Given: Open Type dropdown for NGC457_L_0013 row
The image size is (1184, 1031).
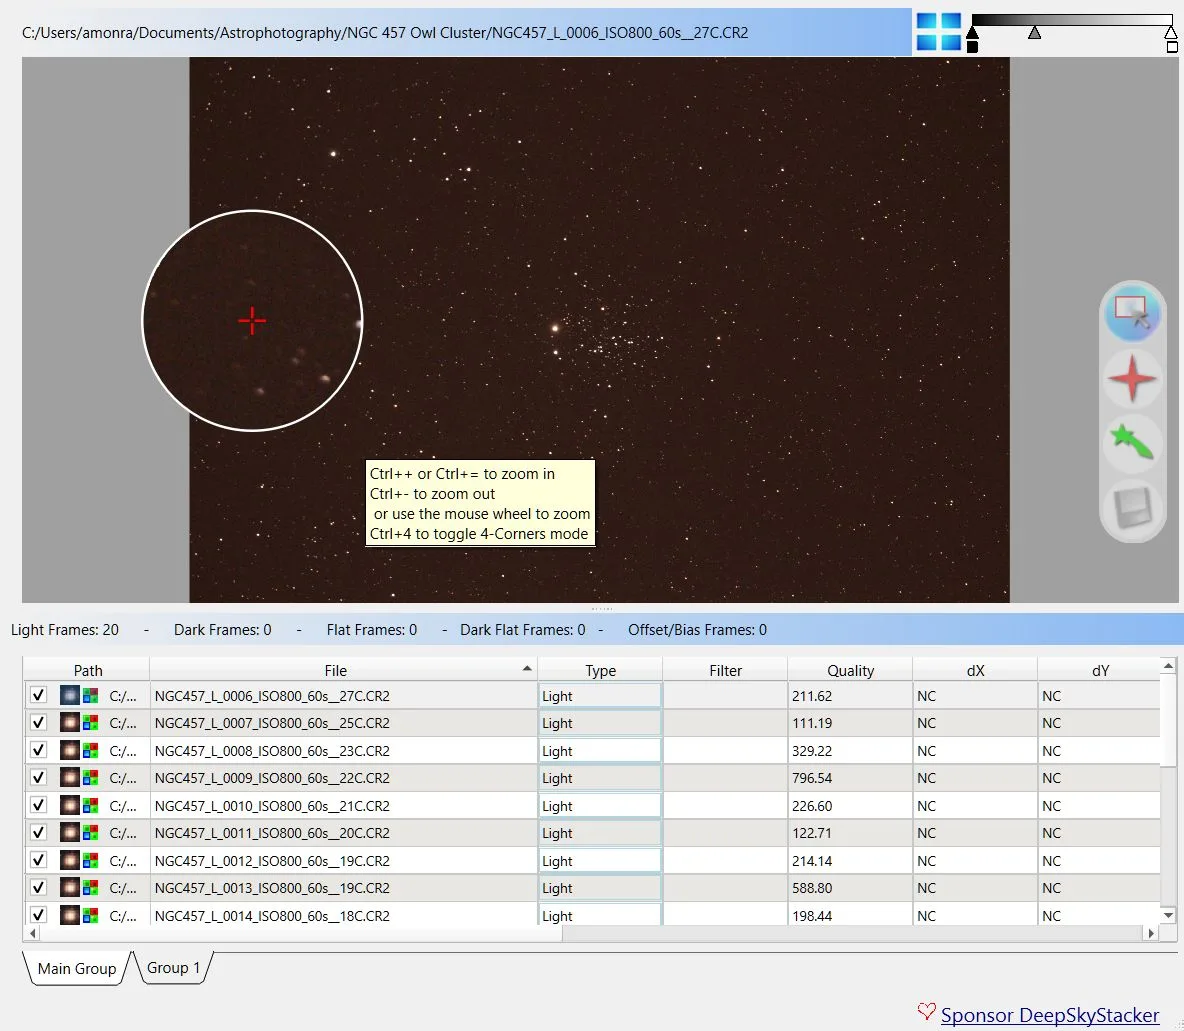Looking at the screenshot, I should (x=600, y=888).
